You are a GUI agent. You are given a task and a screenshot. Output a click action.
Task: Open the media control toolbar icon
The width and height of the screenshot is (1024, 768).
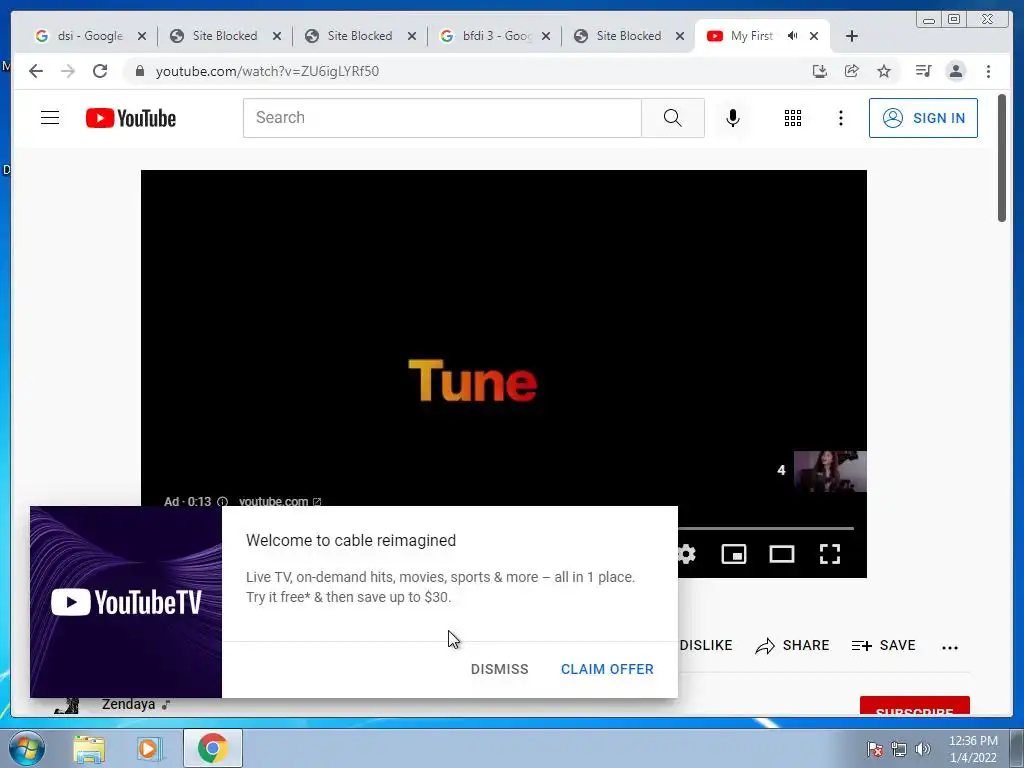923,71
